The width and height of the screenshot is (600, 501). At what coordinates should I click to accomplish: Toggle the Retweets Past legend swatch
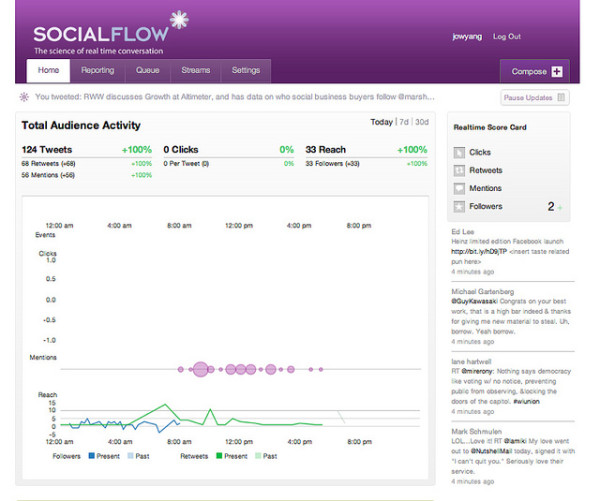(257, 455)
